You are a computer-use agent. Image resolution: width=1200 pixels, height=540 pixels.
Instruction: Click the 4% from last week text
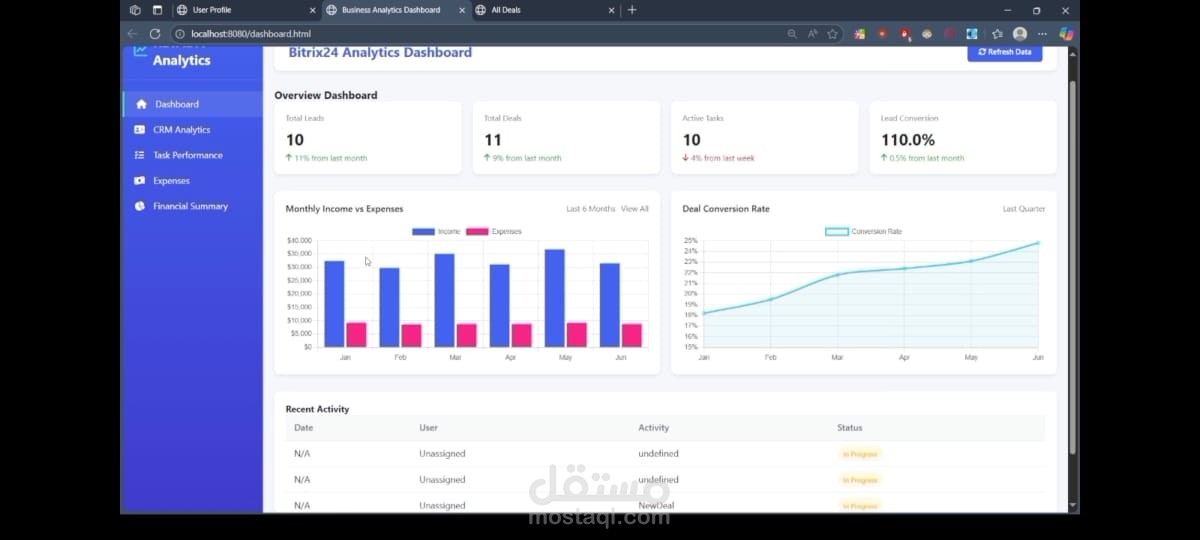[723, 158]
